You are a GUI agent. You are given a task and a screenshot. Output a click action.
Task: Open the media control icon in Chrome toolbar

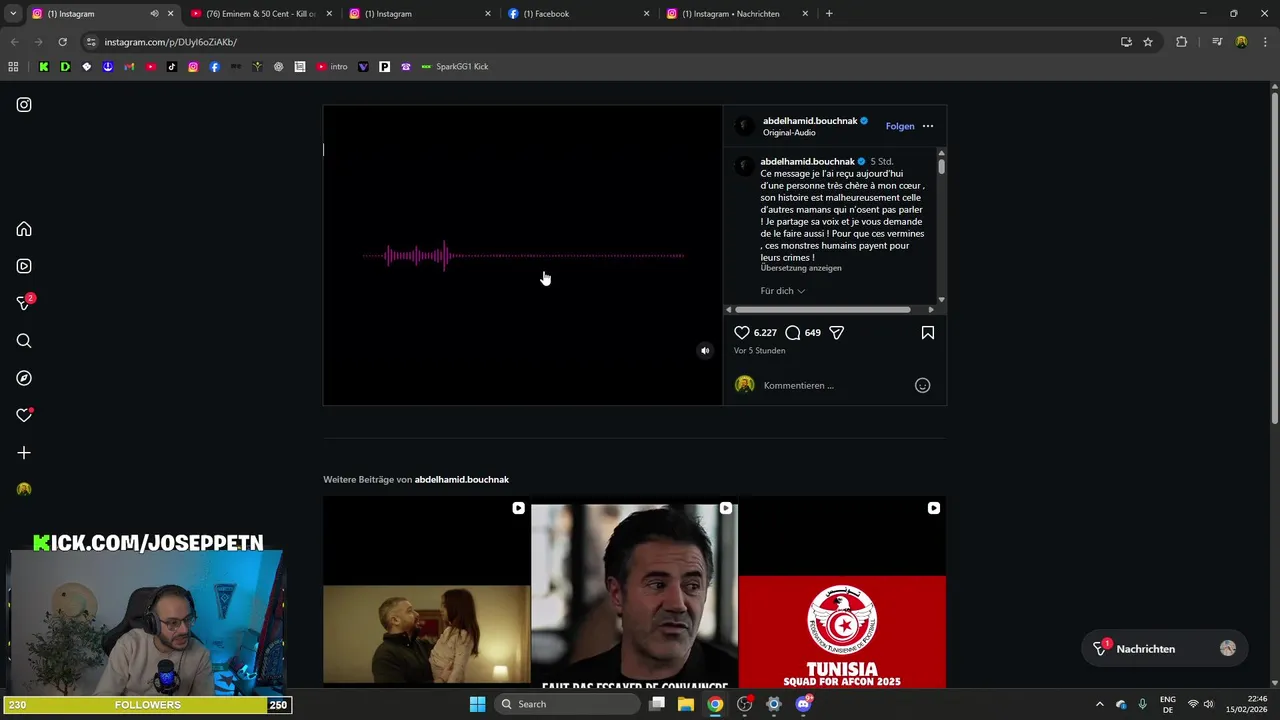click(x=1217, y=42)
